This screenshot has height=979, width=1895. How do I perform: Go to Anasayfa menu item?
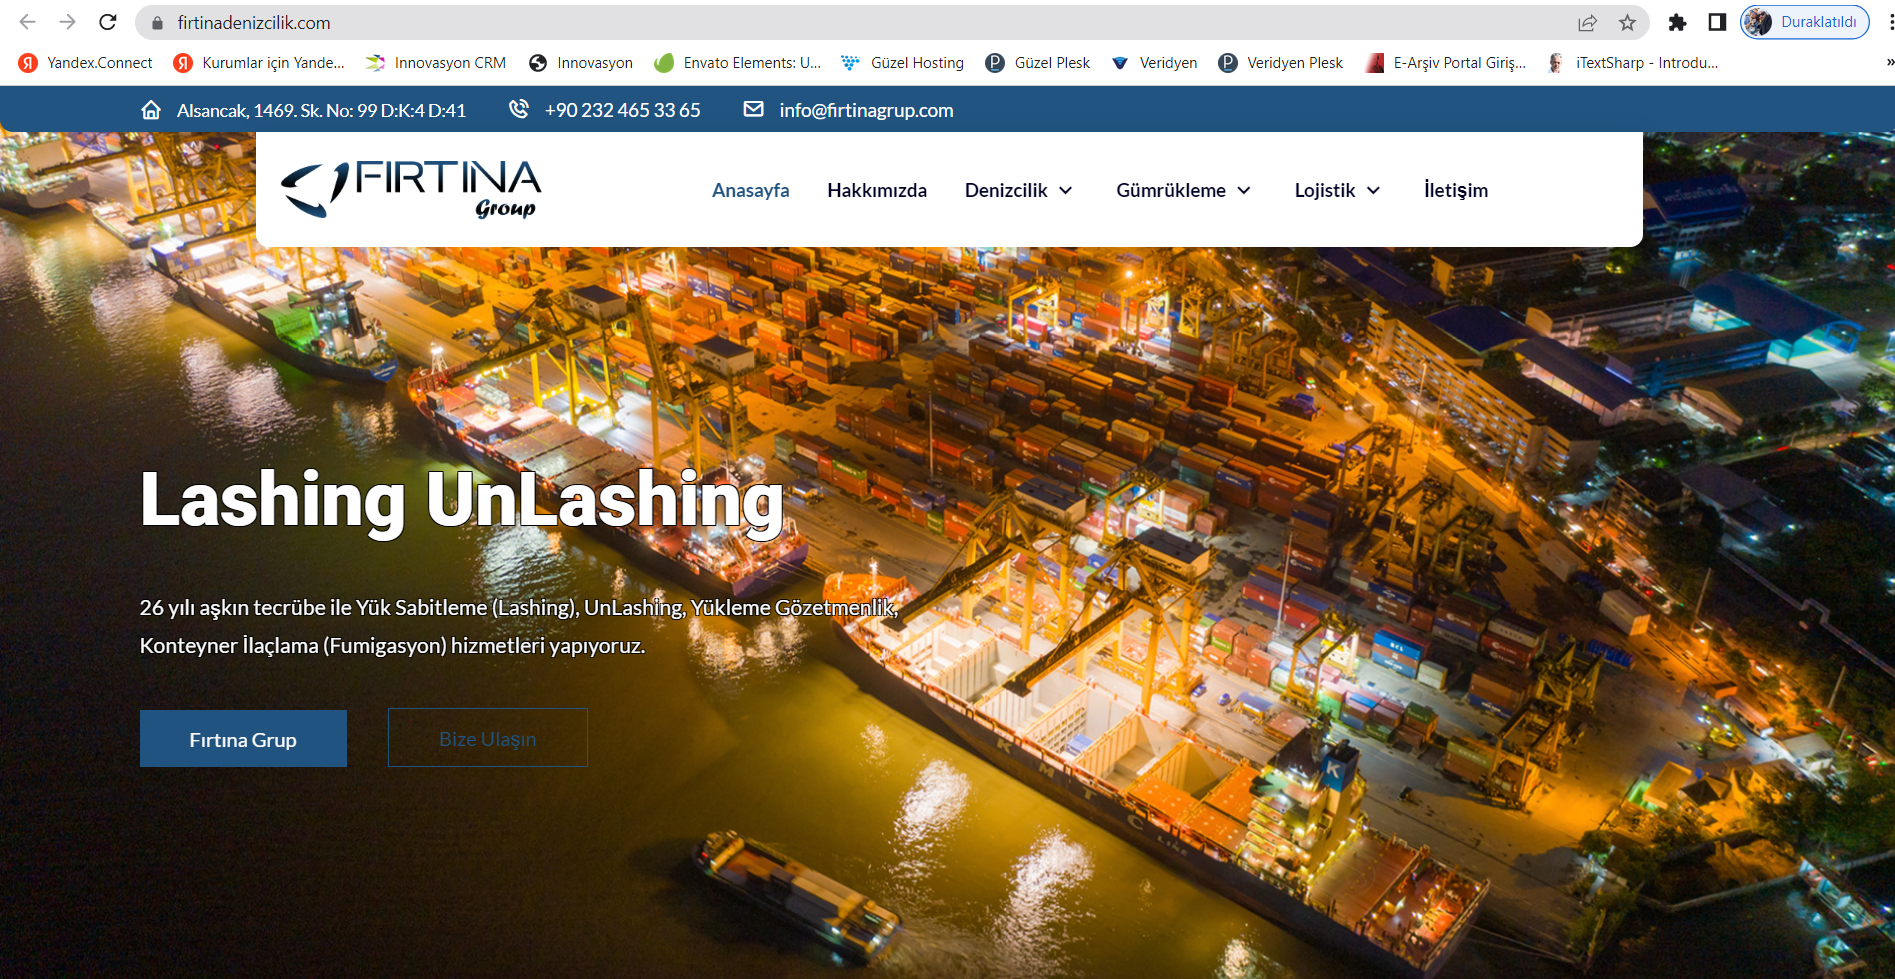coord(750,190)
